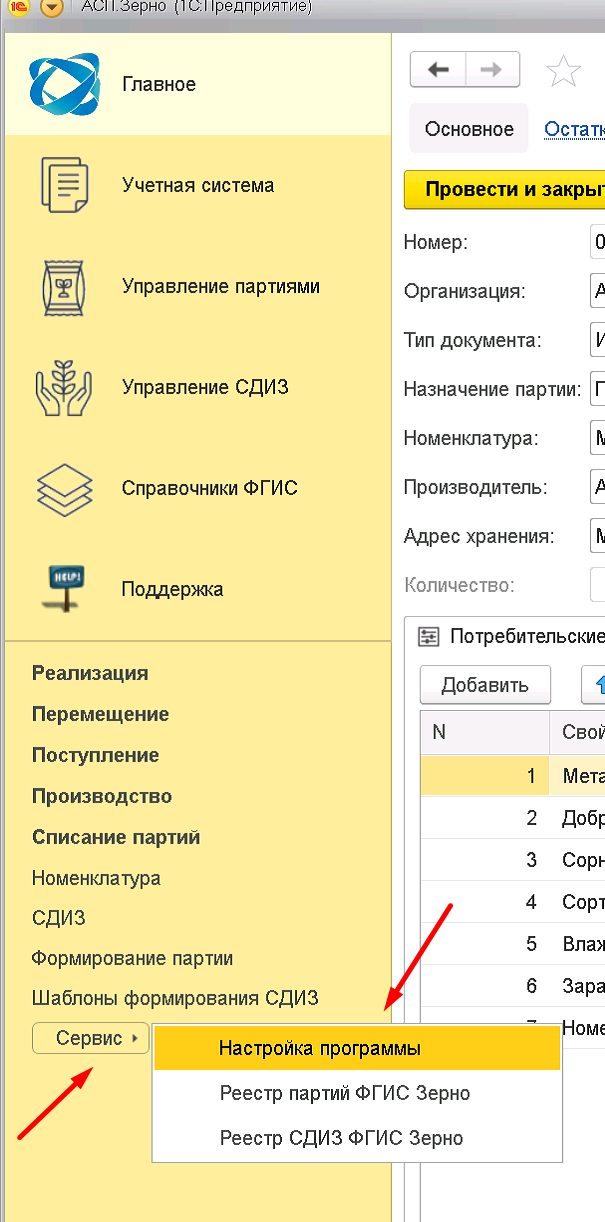Click the Номенклатура field in form
The image size is (605, 1222).
pyautogui.click(x=597, y=438)
